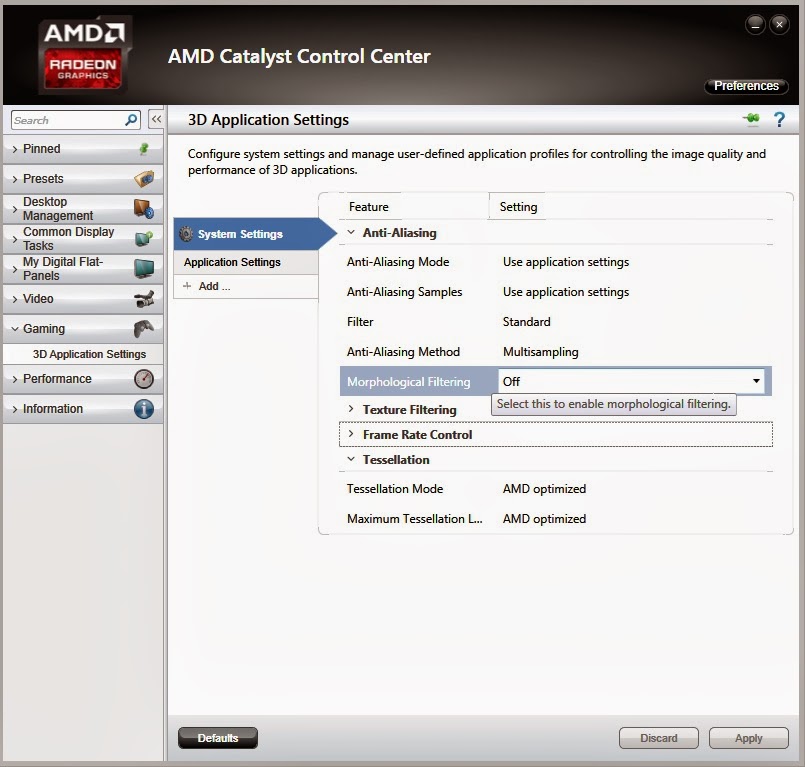Click the Morphological Filtering feature label
Screen dimensions: 805x767
(x=409, y=381)
